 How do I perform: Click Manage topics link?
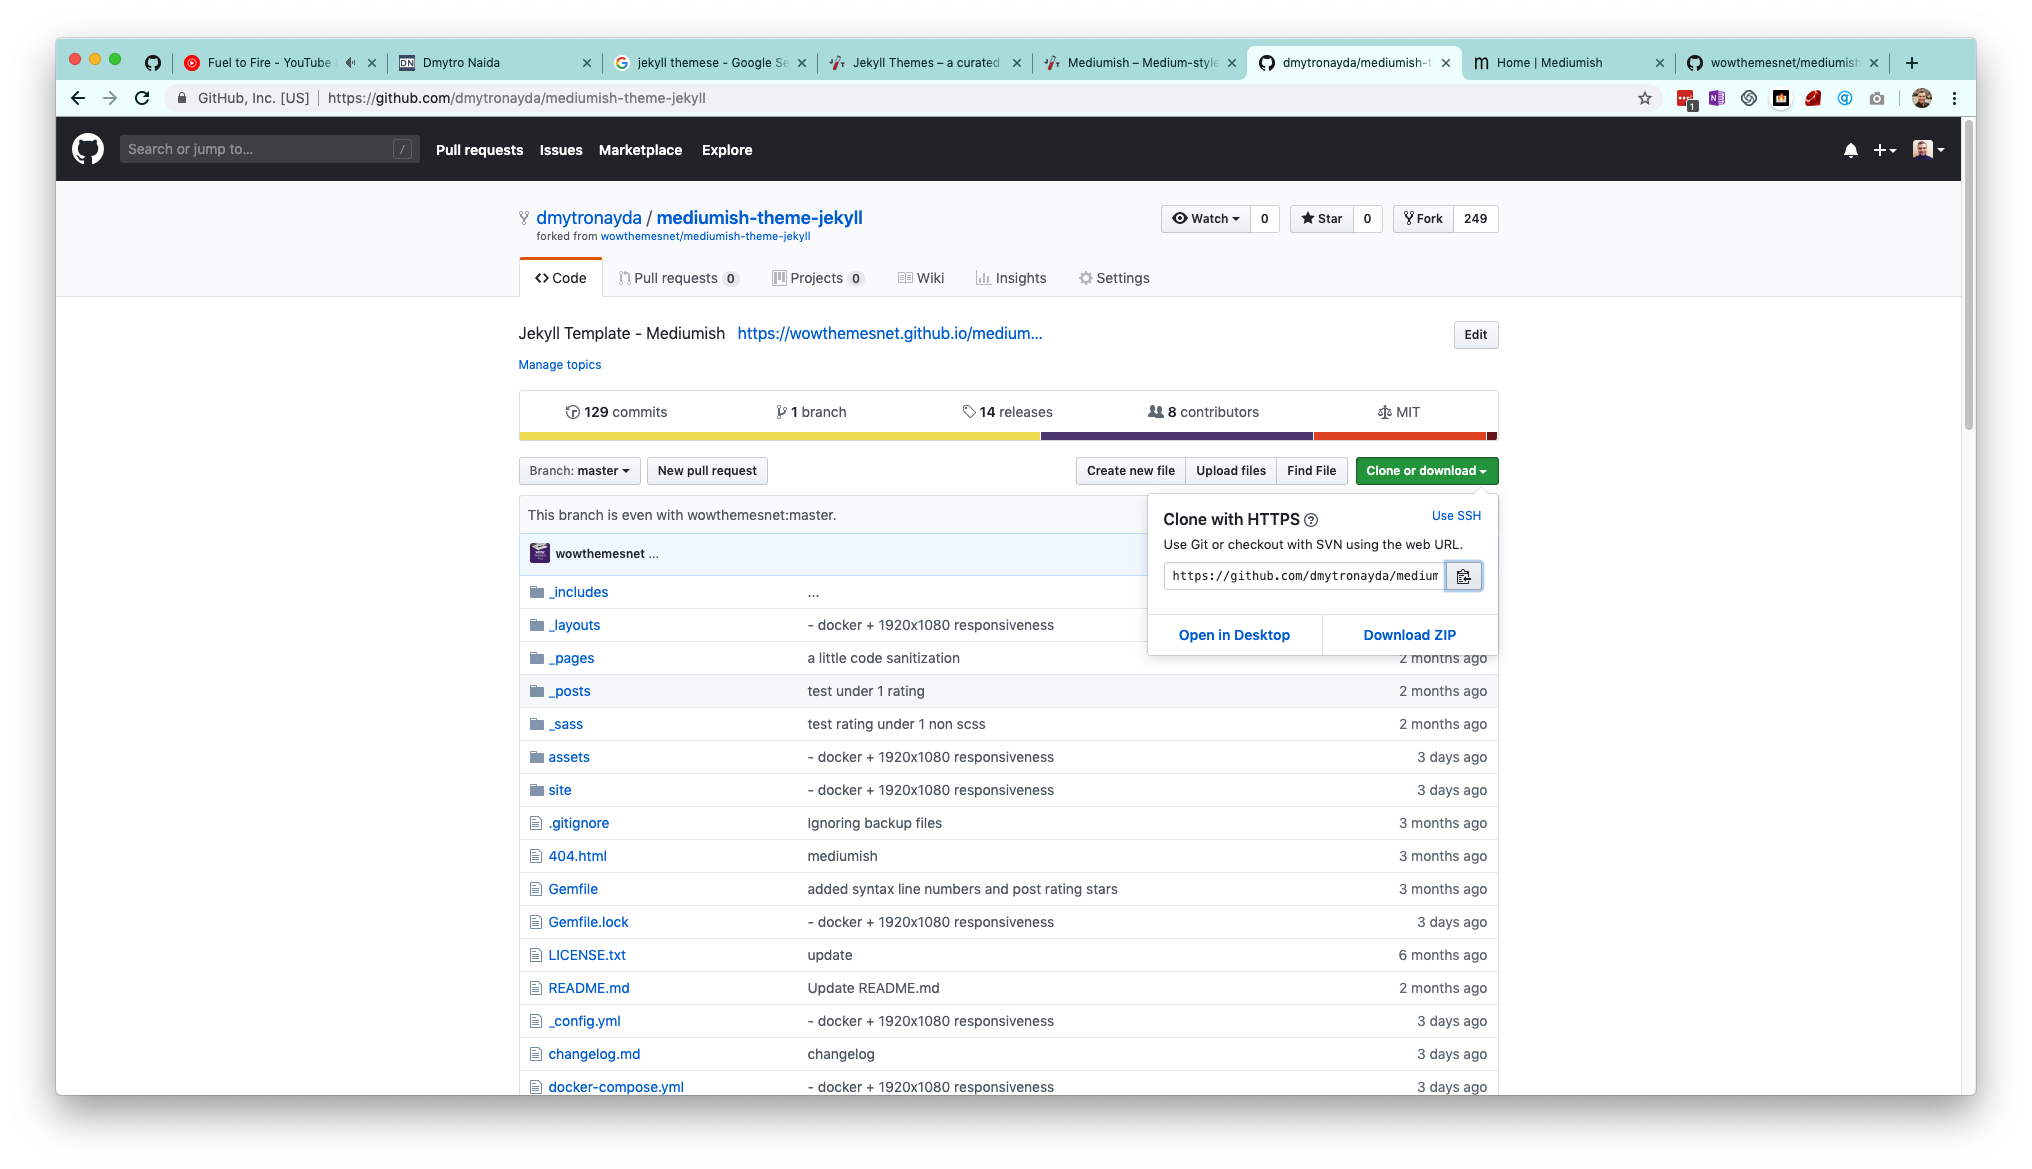(x=560, y=365)
